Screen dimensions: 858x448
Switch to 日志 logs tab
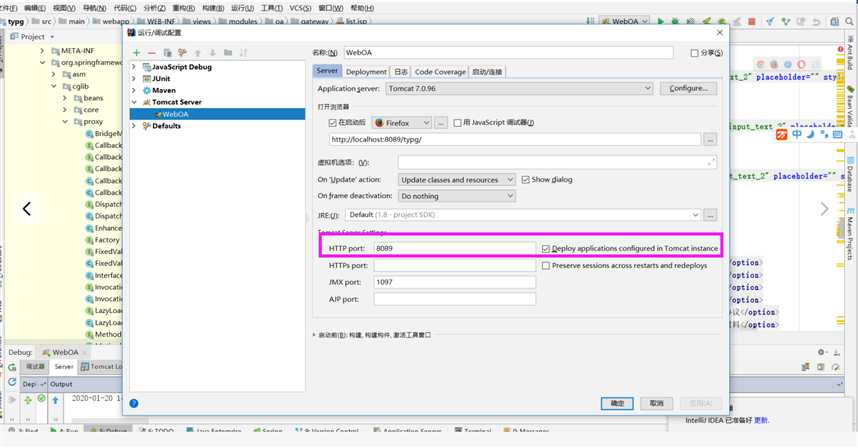(x=401, y=72)
